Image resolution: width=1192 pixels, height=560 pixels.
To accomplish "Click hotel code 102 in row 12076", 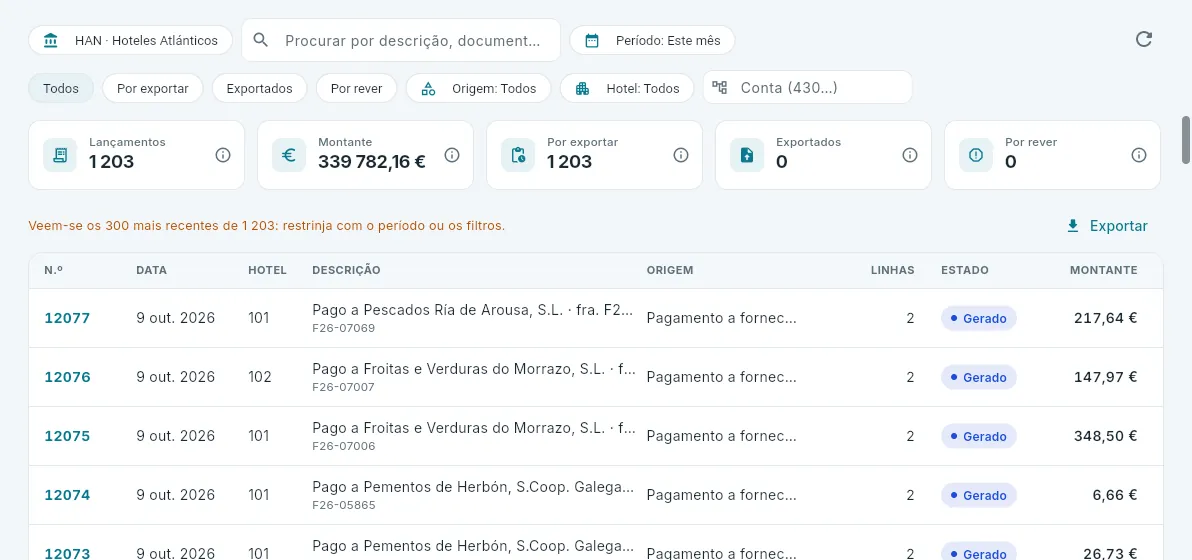I will point(260,377).
